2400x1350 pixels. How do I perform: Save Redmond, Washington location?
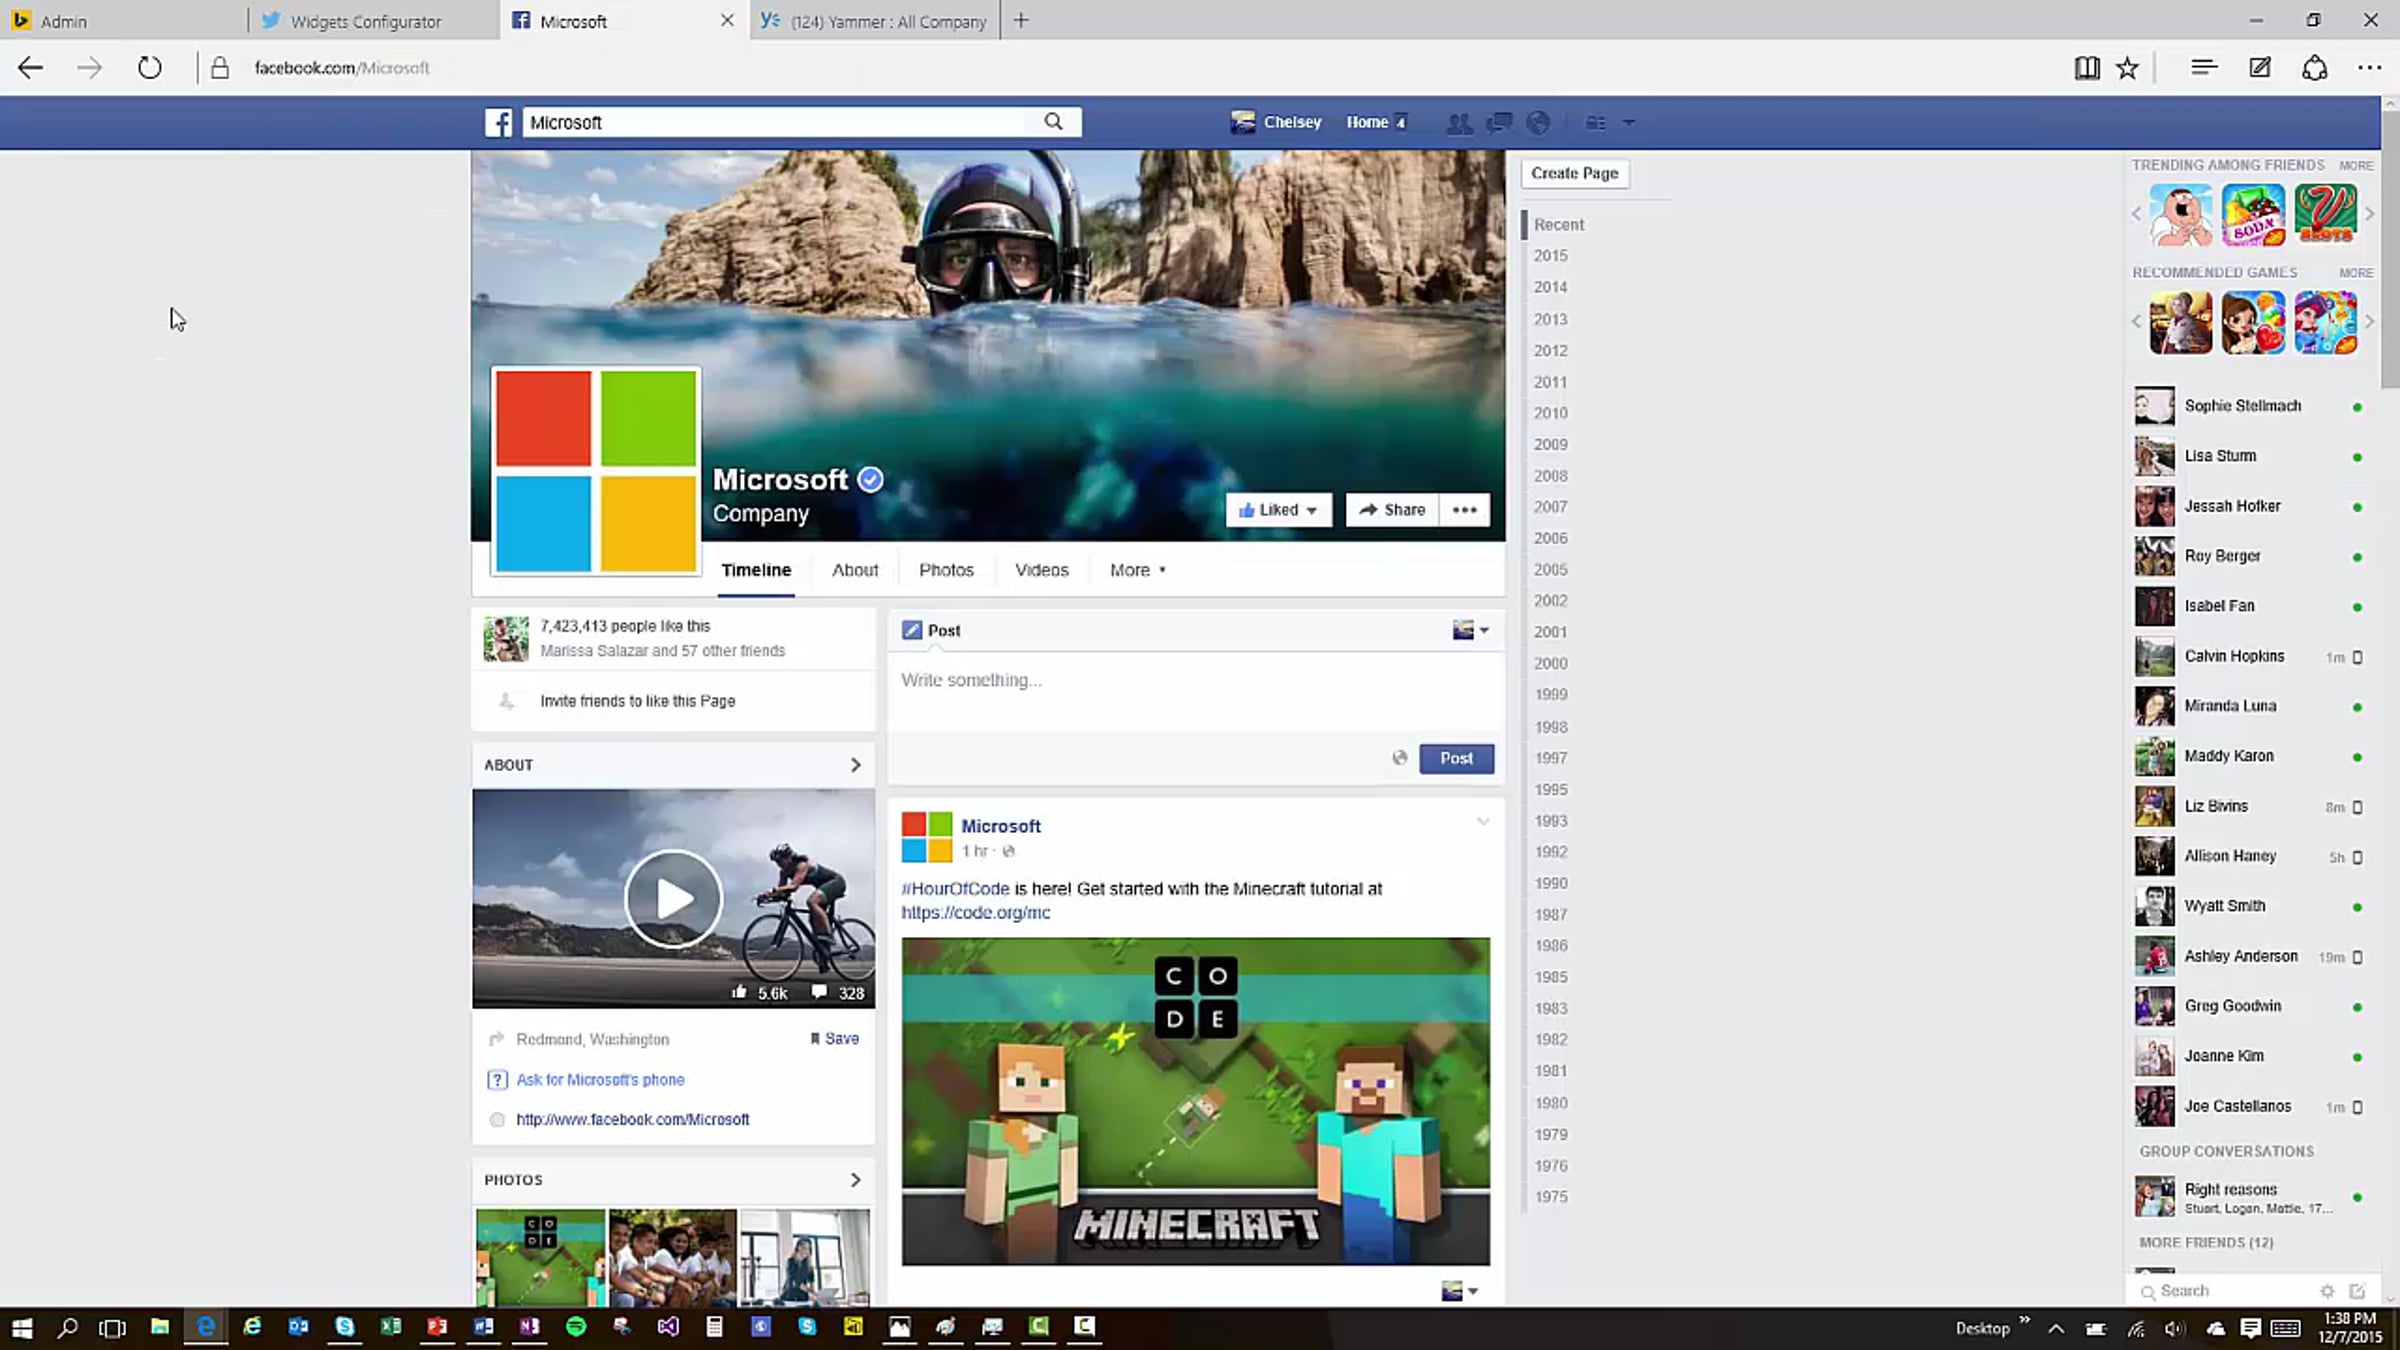tap(834, 1039)
